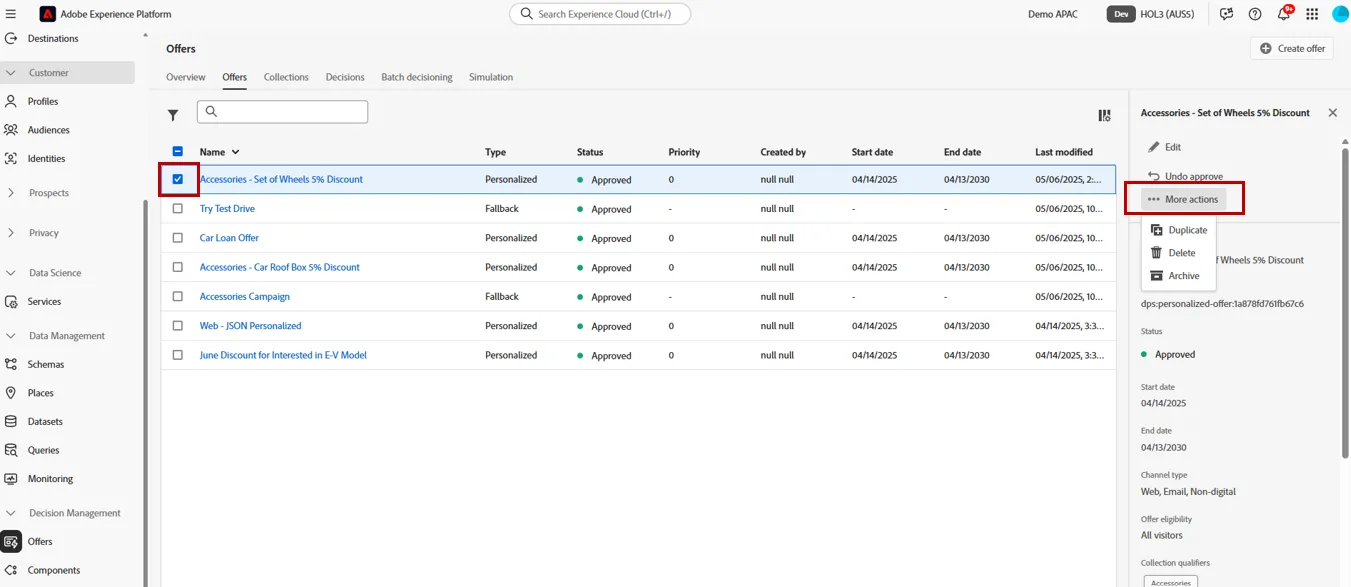Viewport: 1351px width, 587px height.
Task: Select the Try Test Drive row checkbox
Action: 178,209
